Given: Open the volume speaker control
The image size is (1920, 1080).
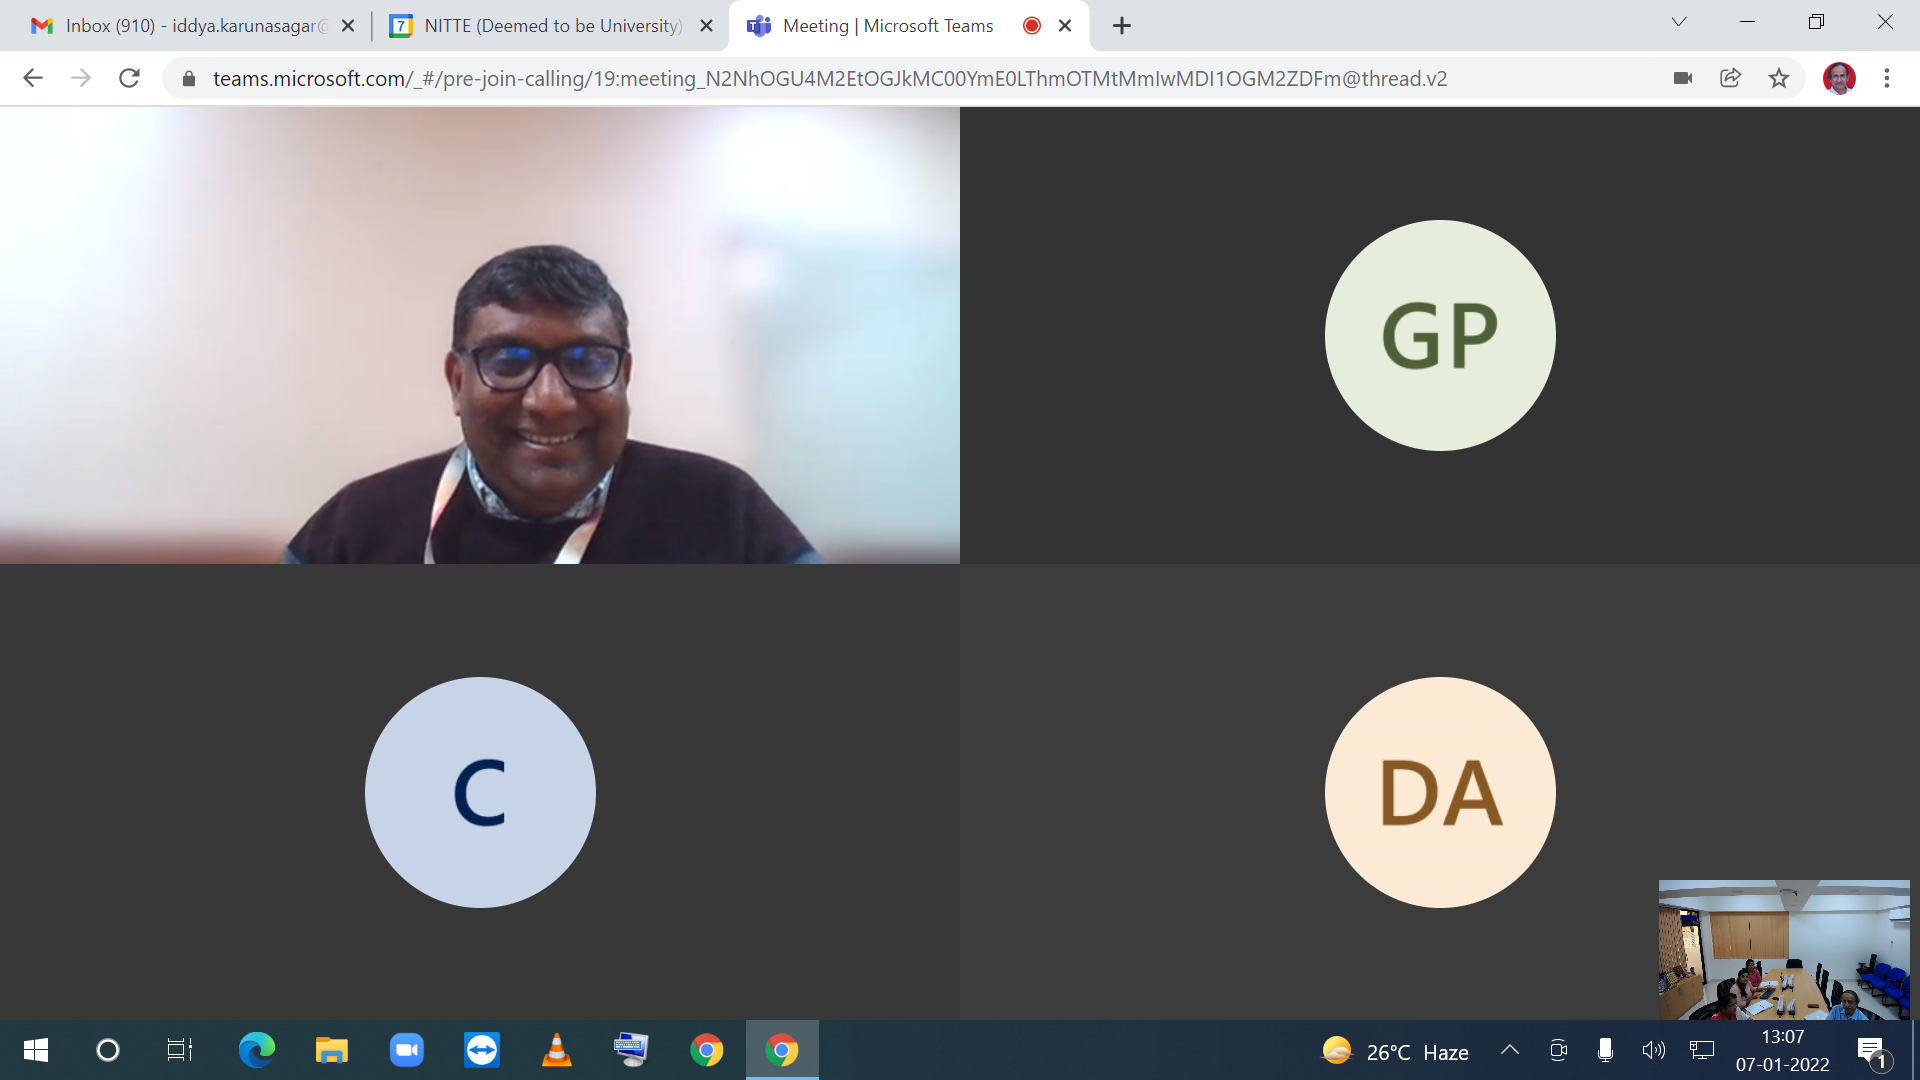Looking at the screenshot, I should [x=1653, y=1050].
